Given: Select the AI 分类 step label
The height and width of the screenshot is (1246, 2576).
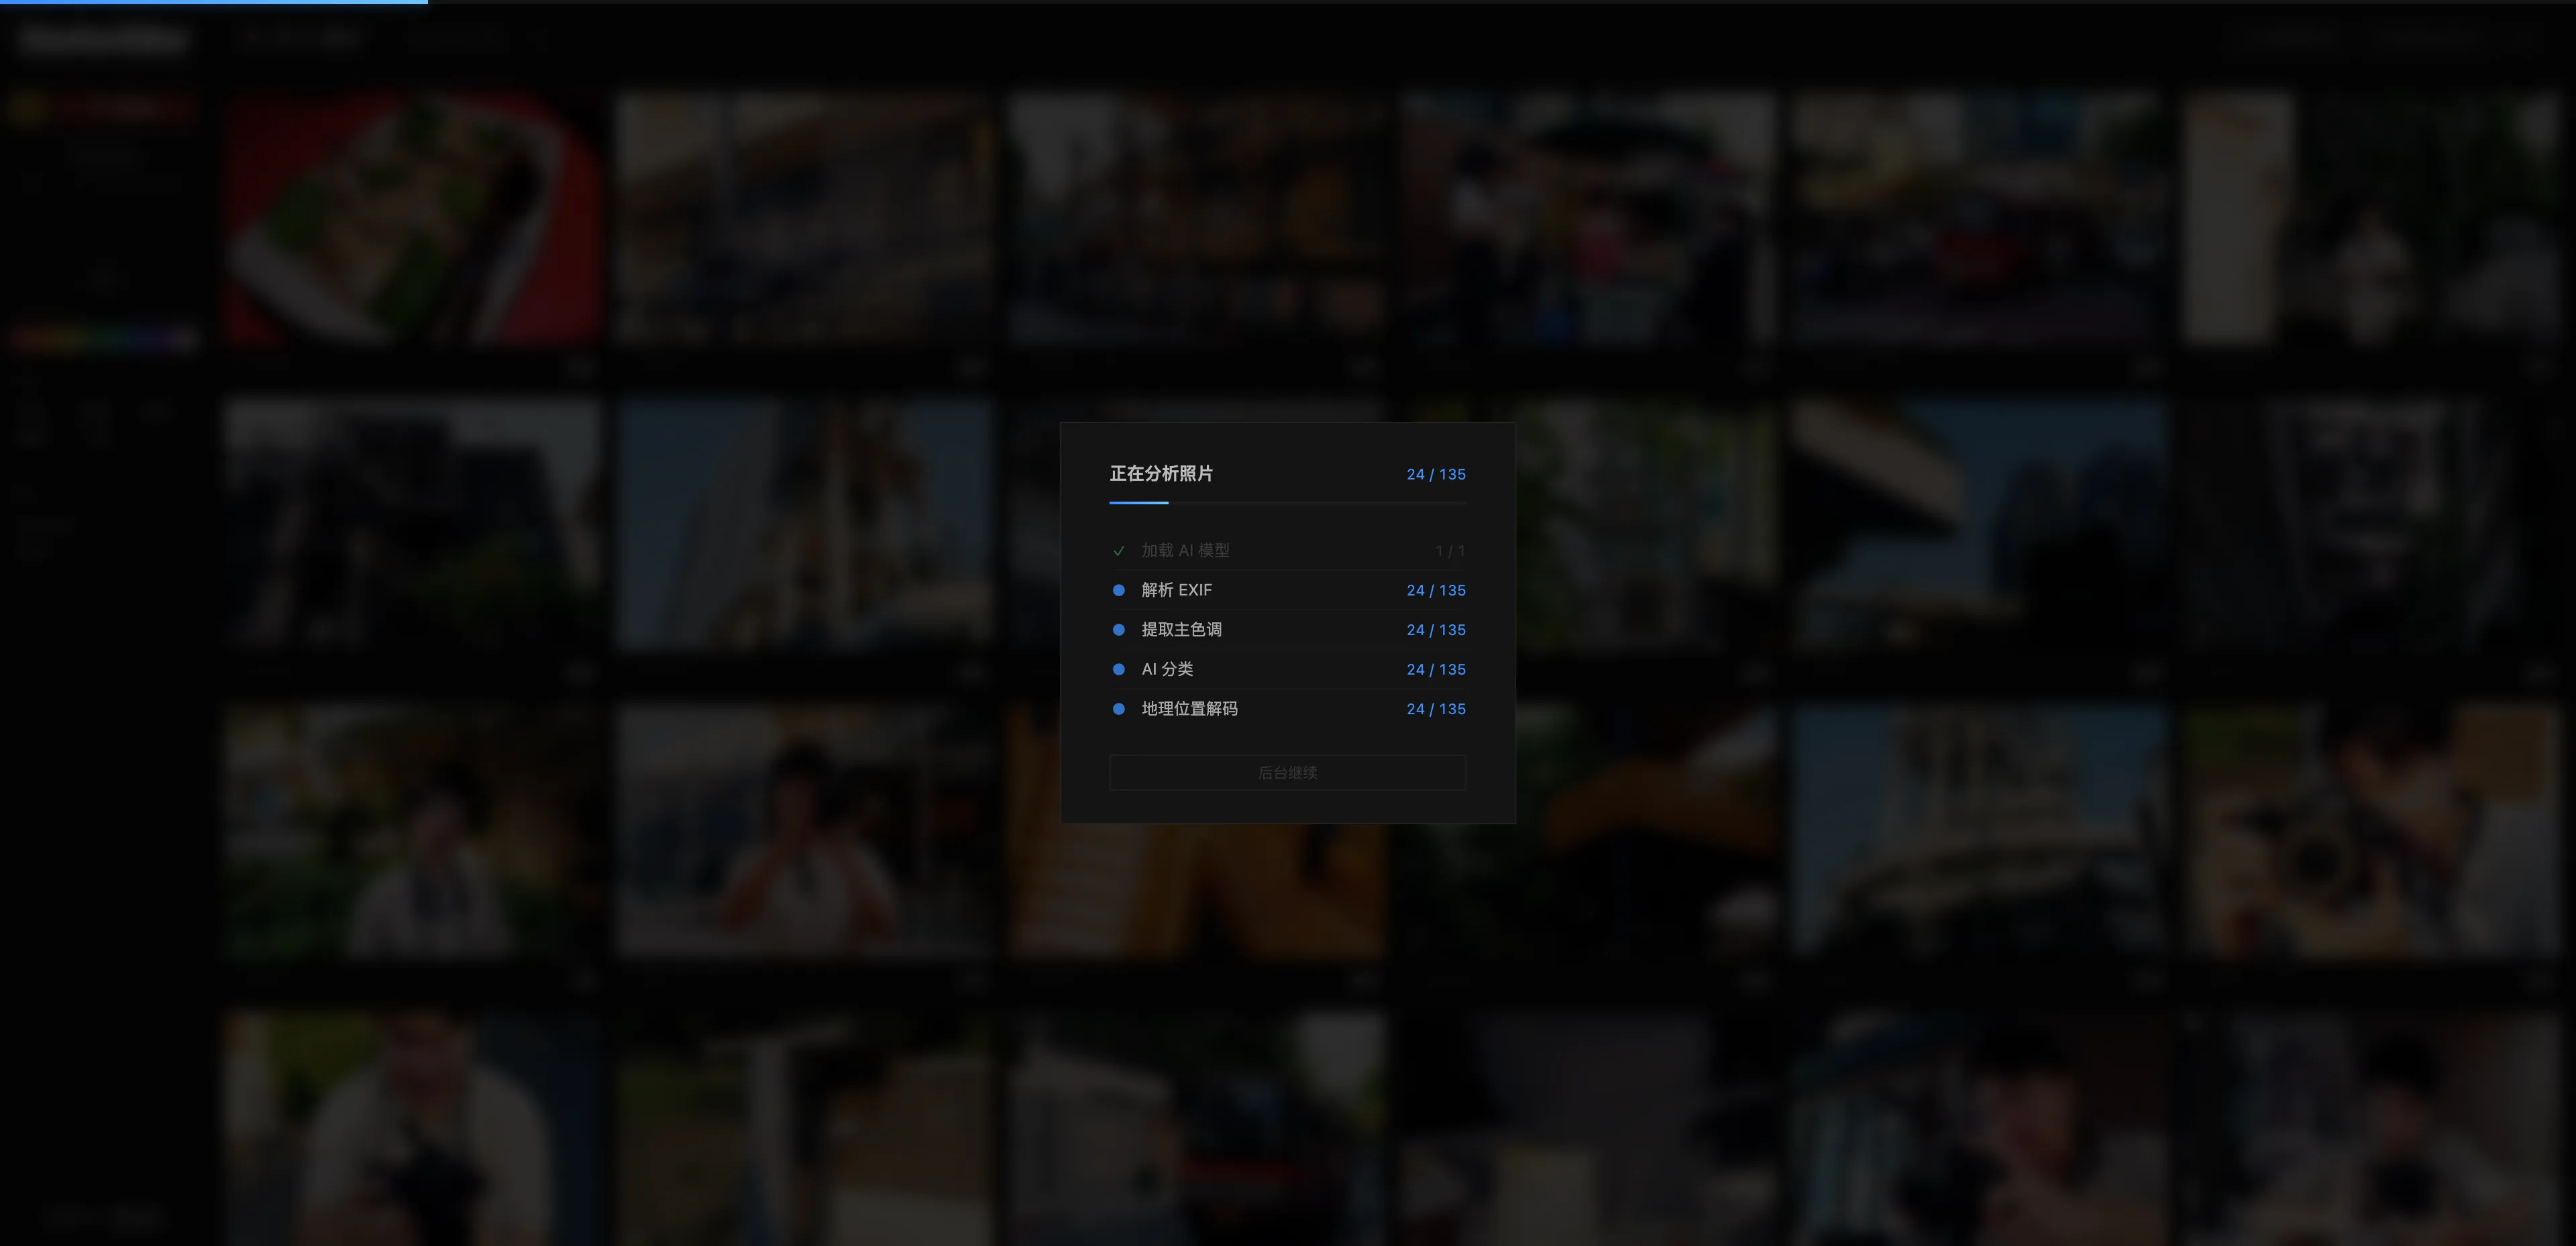Looking at the screenshot, I should coord(1166,669).
